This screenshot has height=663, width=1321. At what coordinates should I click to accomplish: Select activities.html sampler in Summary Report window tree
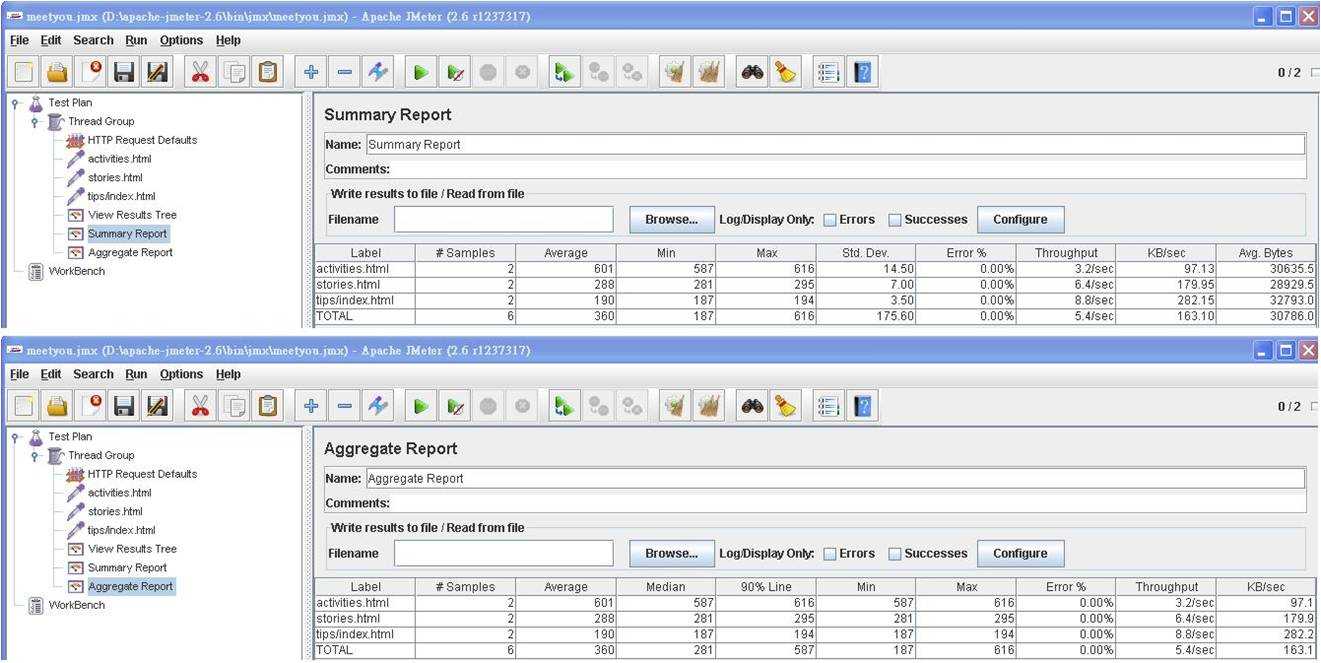point(120,159)
